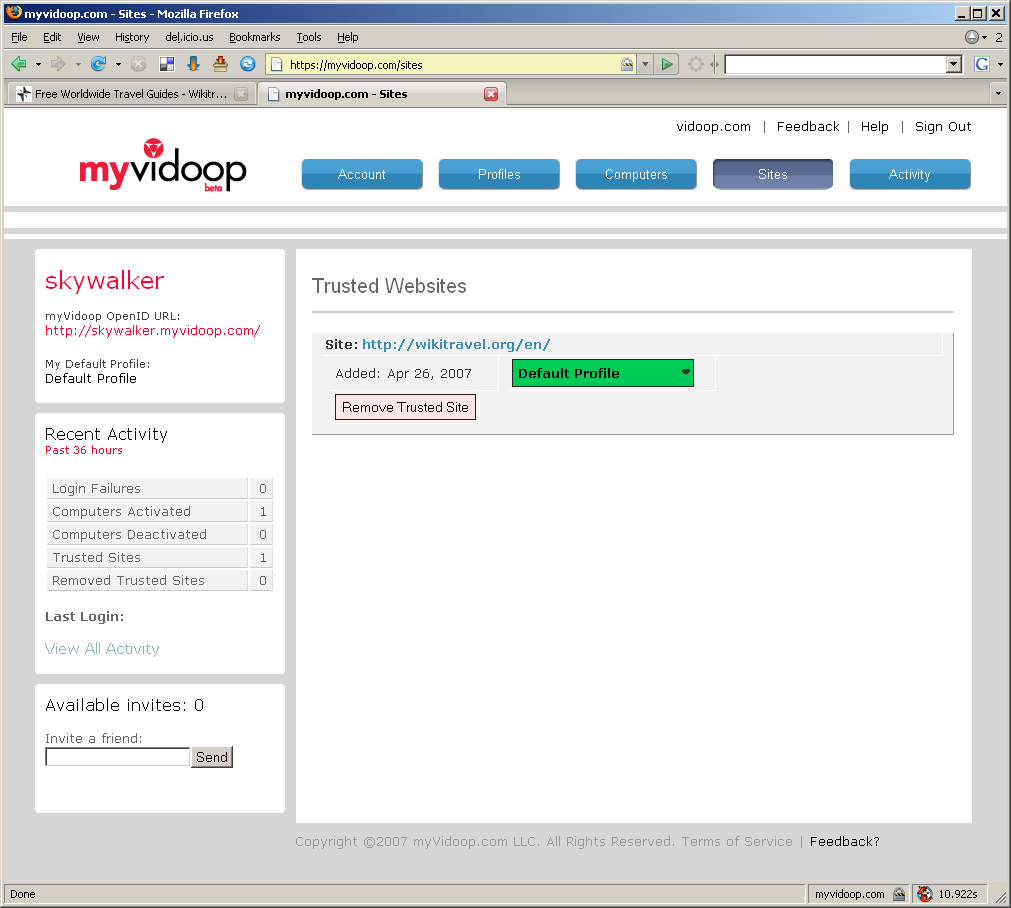Open the Bookmarks menu
Screen dimensions: 1011x908
(x=255, y=37)
